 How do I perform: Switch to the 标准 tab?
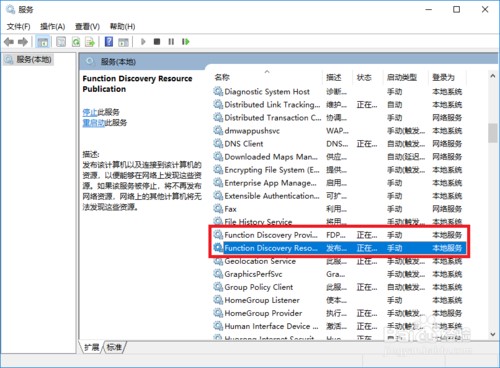click(114, 347)
